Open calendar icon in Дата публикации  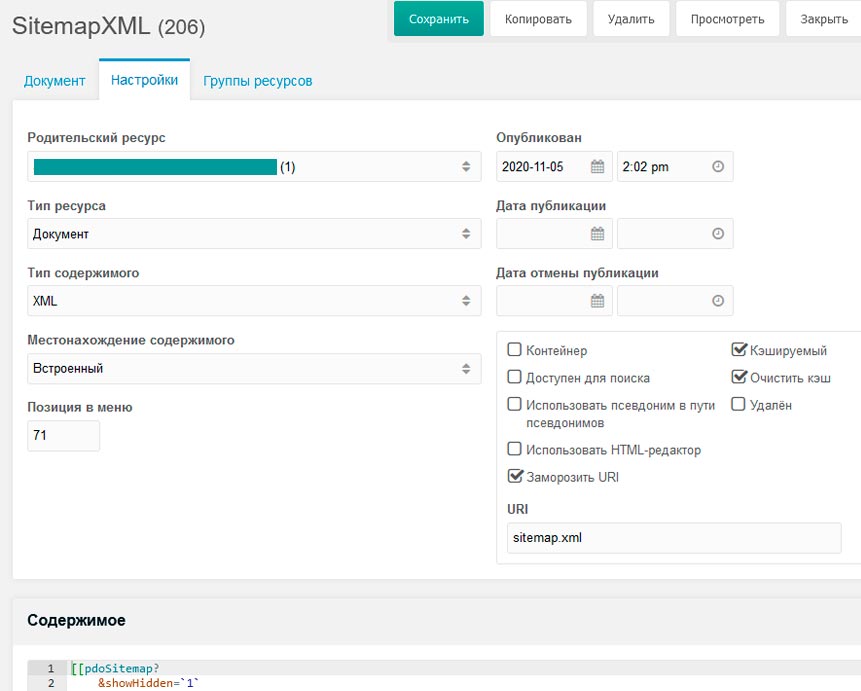(597, 233)
